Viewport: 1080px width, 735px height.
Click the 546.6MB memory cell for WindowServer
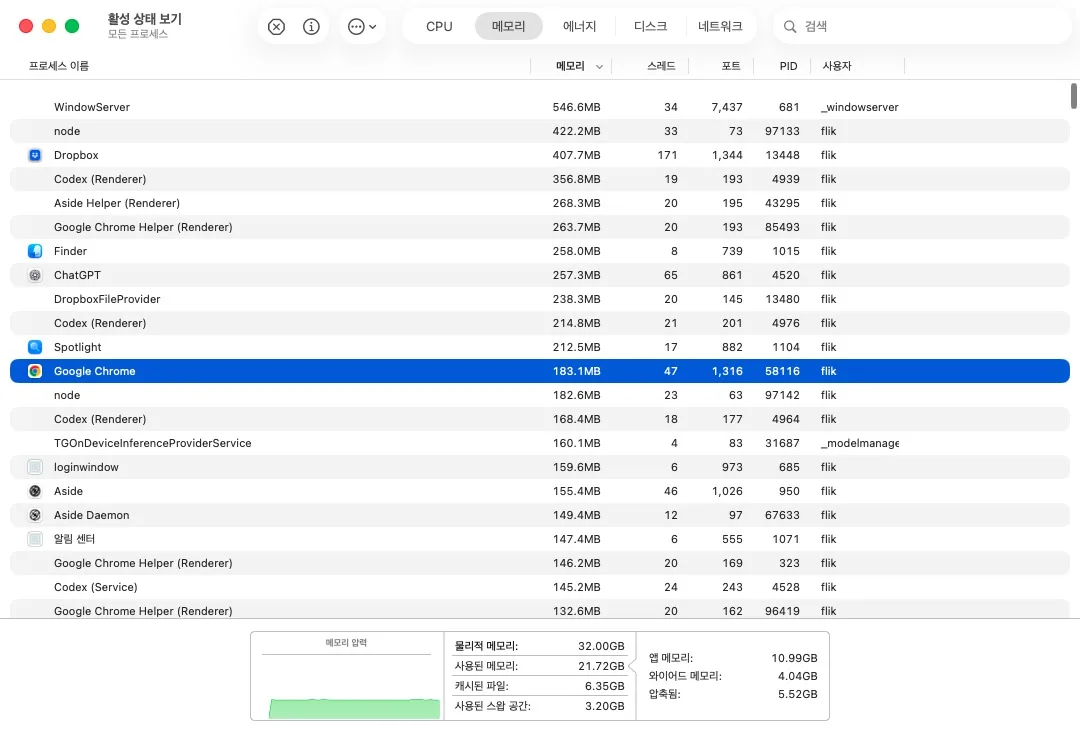[577, 107]
